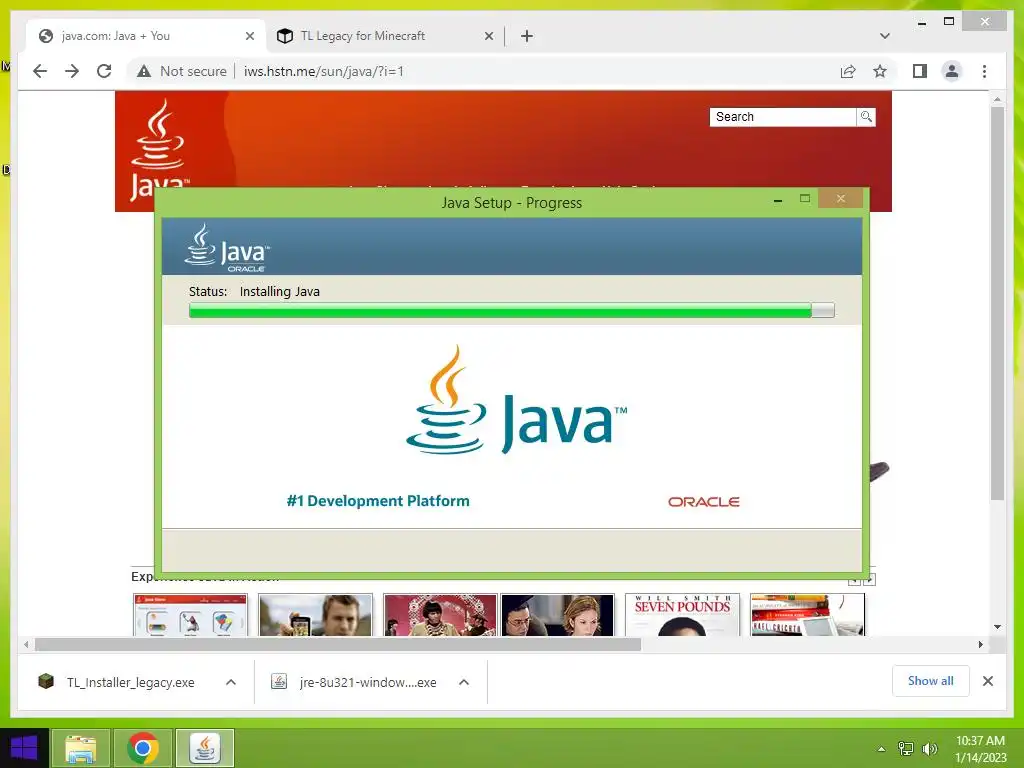
Task: Open the books thumbnail at far right
Action: pyautogui.click(x=808, y=615)
